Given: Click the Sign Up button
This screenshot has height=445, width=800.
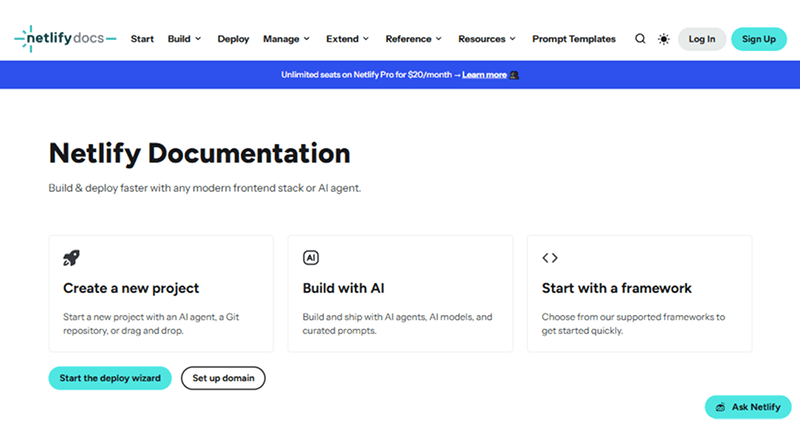Looking at the screenshot, I should [x=759, y=39].
